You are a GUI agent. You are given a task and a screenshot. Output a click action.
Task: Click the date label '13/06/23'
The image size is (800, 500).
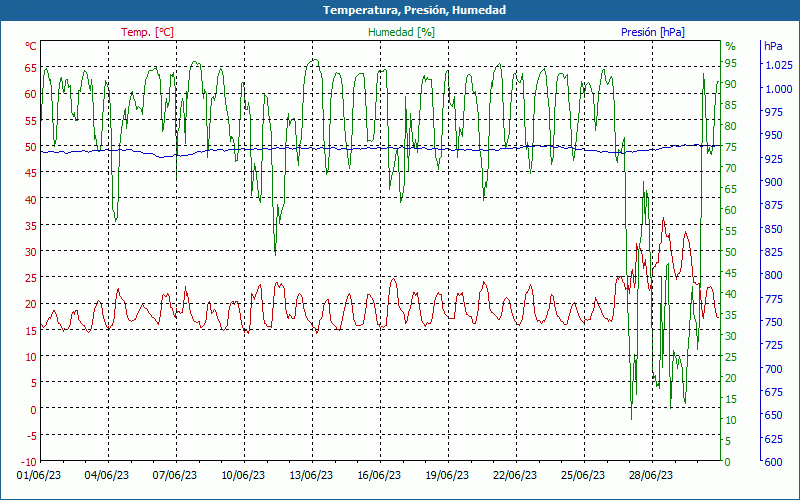coord(311,475)
